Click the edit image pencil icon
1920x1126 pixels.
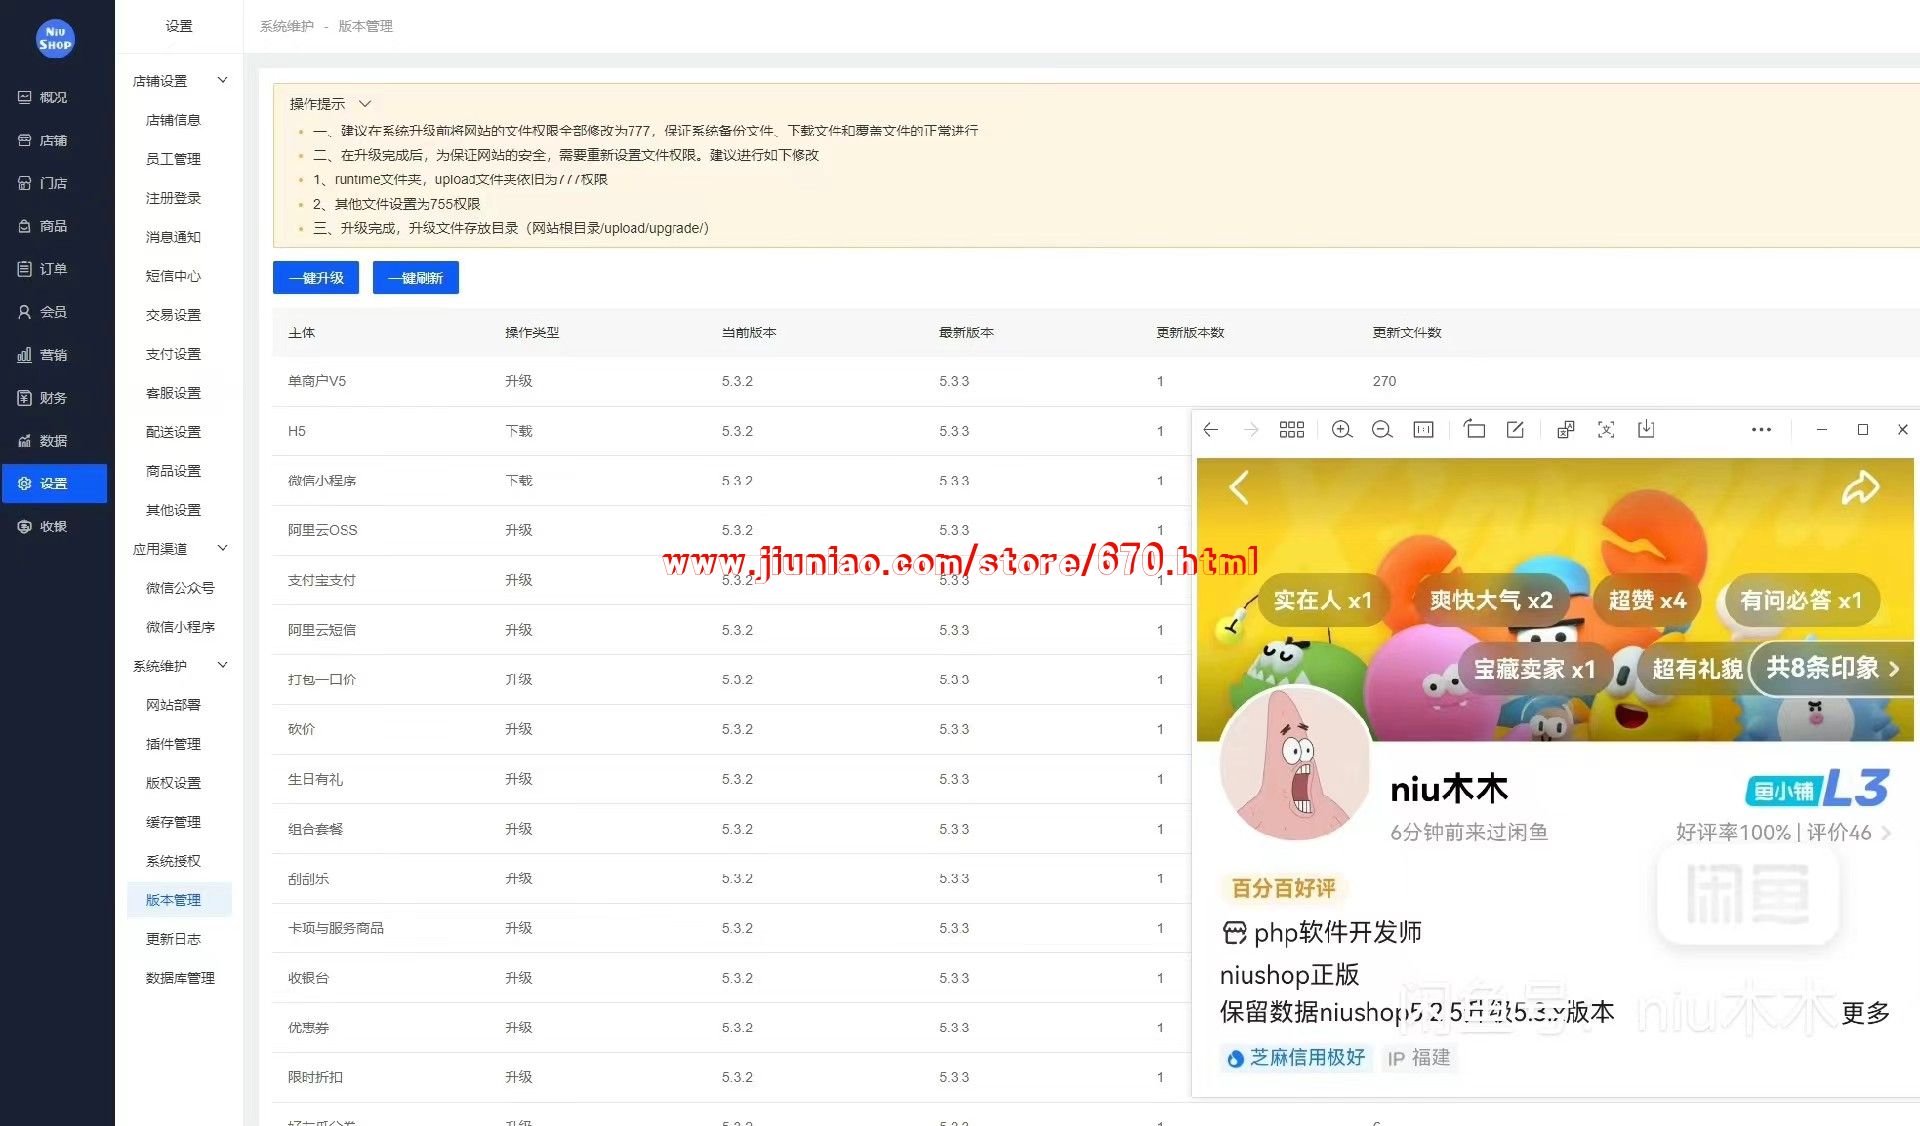click(1515, 430)
